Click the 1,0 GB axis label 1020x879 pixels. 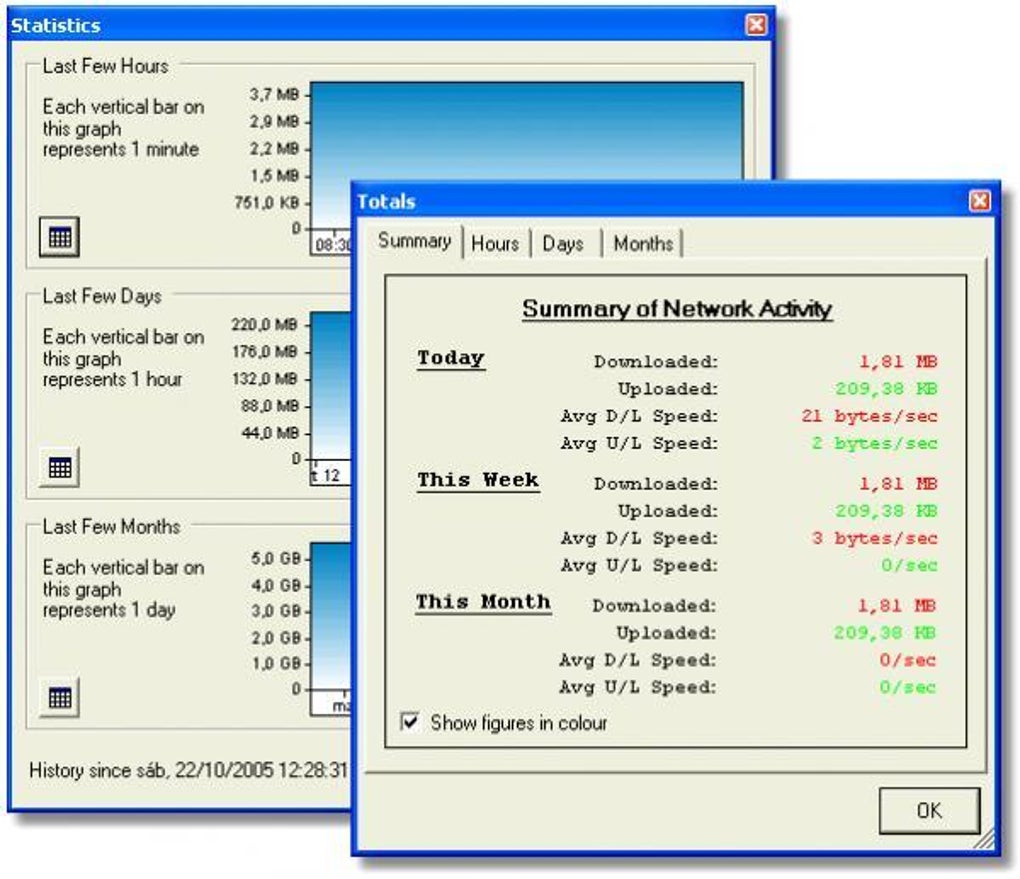pyautogui.click(x=276, y=664)
